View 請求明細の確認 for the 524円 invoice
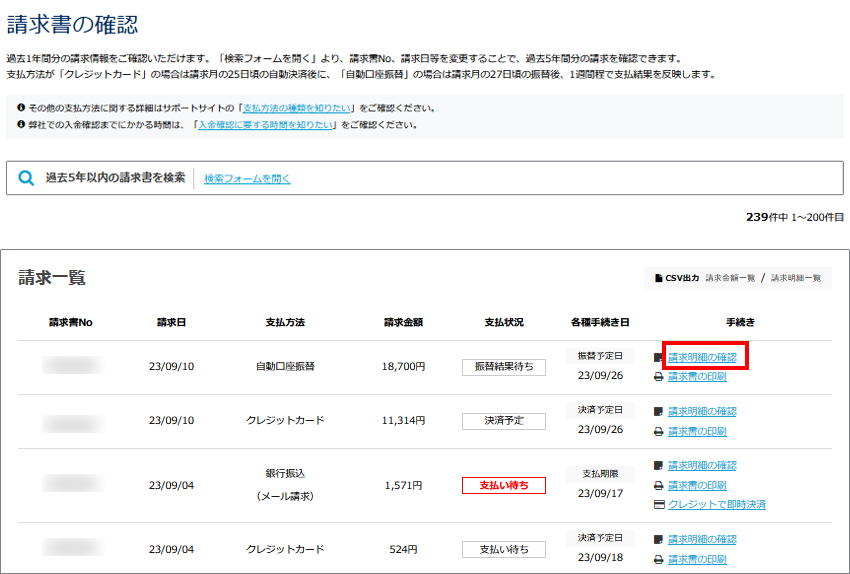This screenshot has height=574, width=850. (702, 540)
